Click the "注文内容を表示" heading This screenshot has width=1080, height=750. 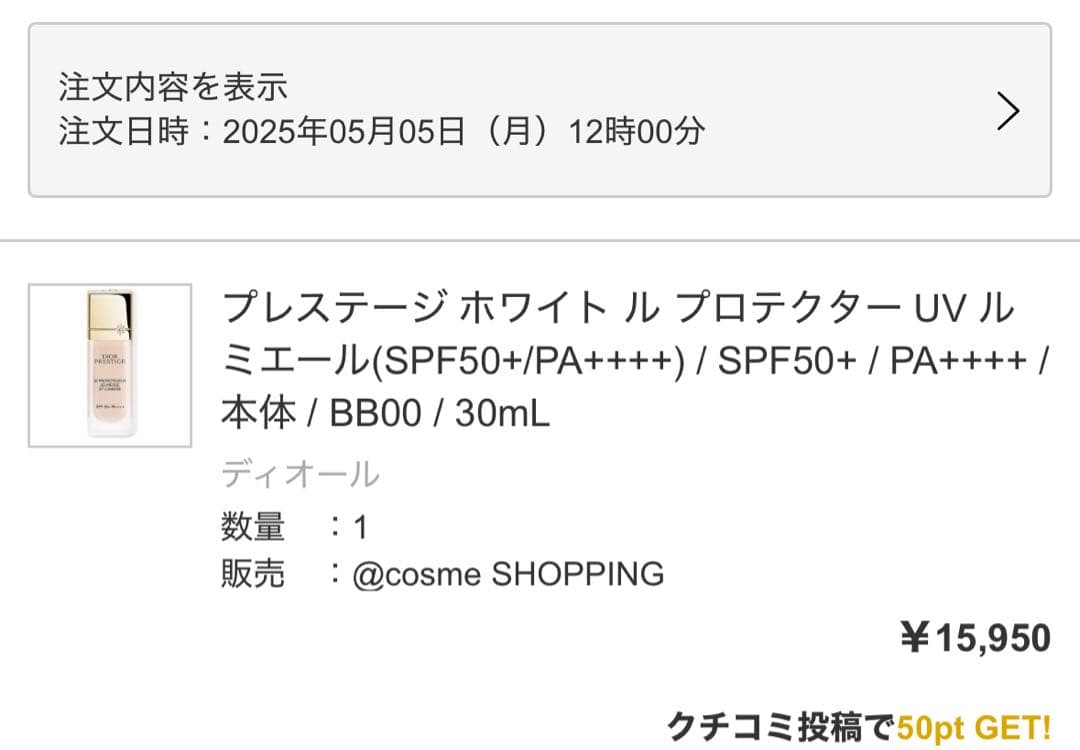173,87
